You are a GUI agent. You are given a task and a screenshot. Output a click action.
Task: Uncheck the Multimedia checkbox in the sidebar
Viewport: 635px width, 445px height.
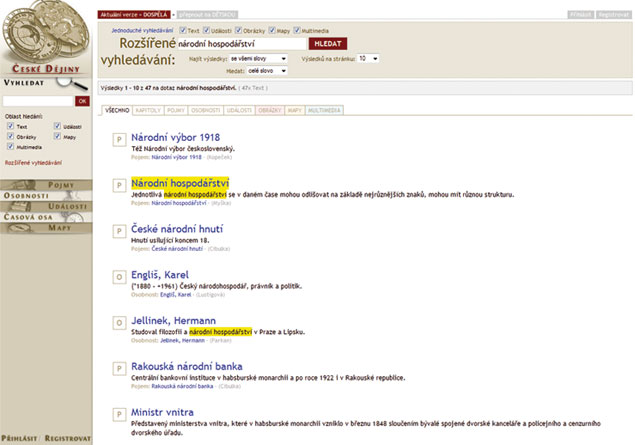[x=10, y=146]
